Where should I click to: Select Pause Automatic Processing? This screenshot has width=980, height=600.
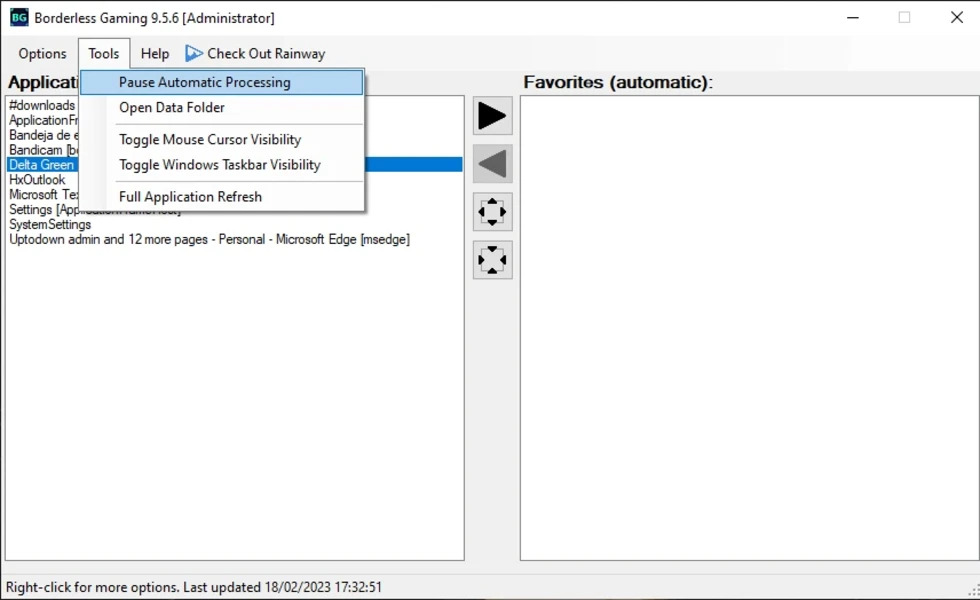click(x=205, y=83)
